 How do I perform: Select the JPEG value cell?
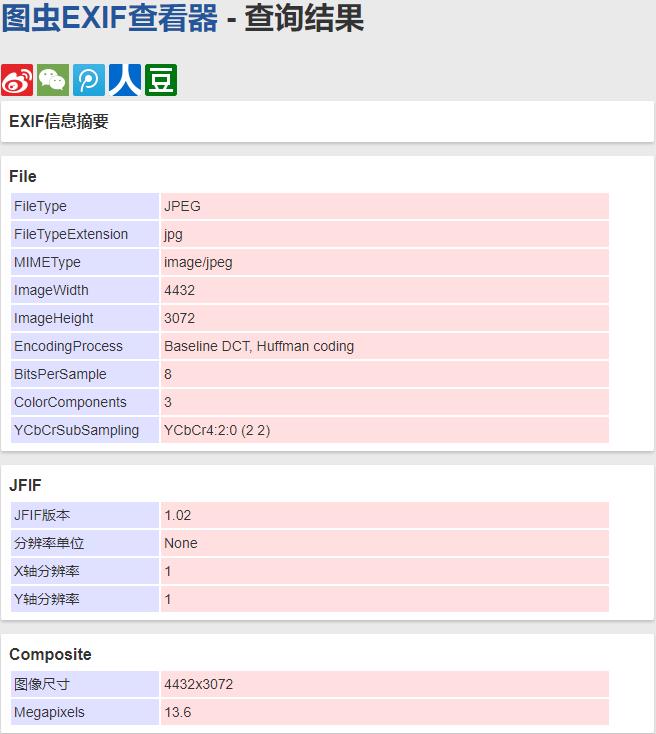pos(384,206)
